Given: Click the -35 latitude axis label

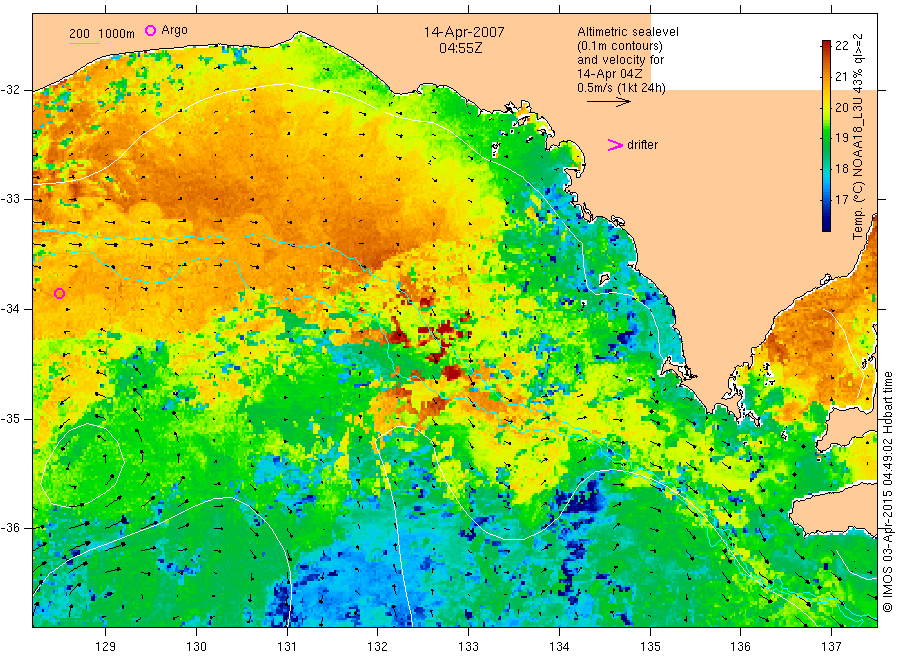Looking at the screenshot, I should pyautogui.click(x=10, y=418).
